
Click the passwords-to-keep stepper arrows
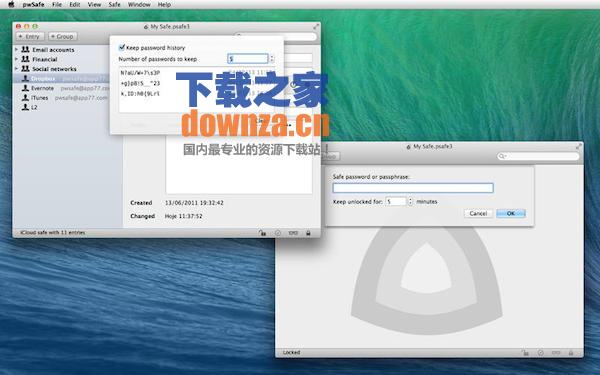coord(272,59)
